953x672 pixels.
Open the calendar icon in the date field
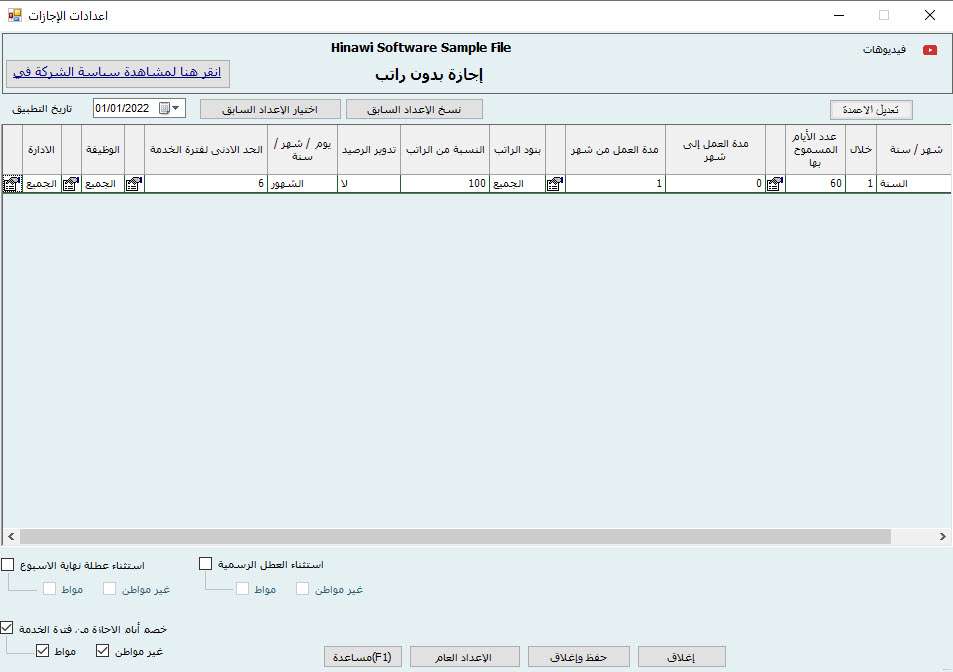point(164,108)
